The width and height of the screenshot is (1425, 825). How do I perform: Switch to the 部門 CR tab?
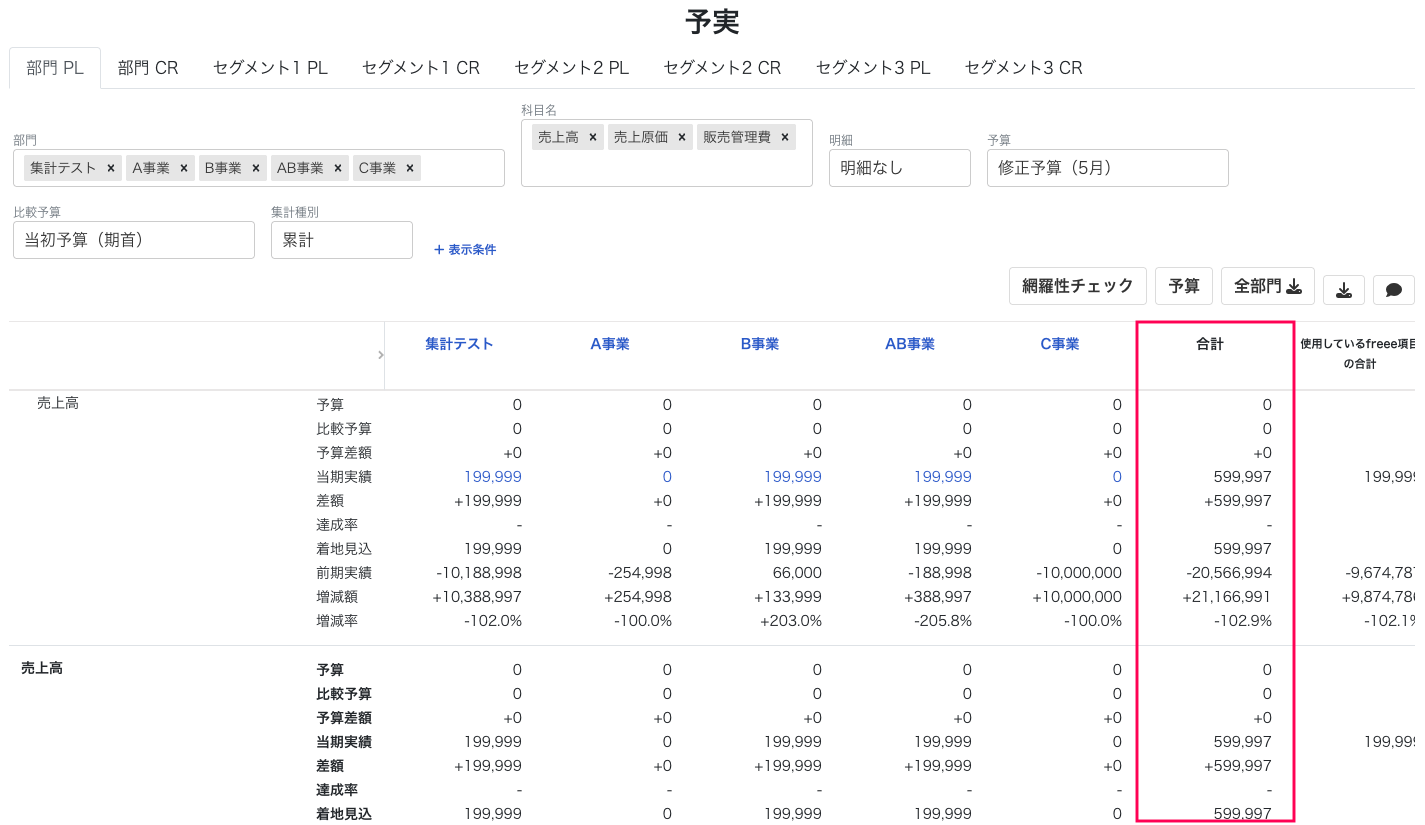[x=148, y=68]
